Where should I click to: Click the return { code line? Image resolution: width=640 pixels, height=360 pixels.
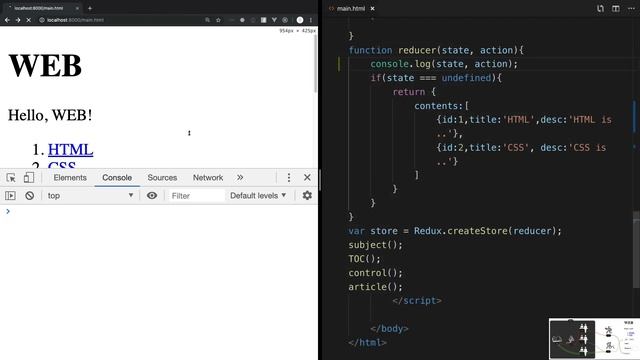tap(414, 92)
